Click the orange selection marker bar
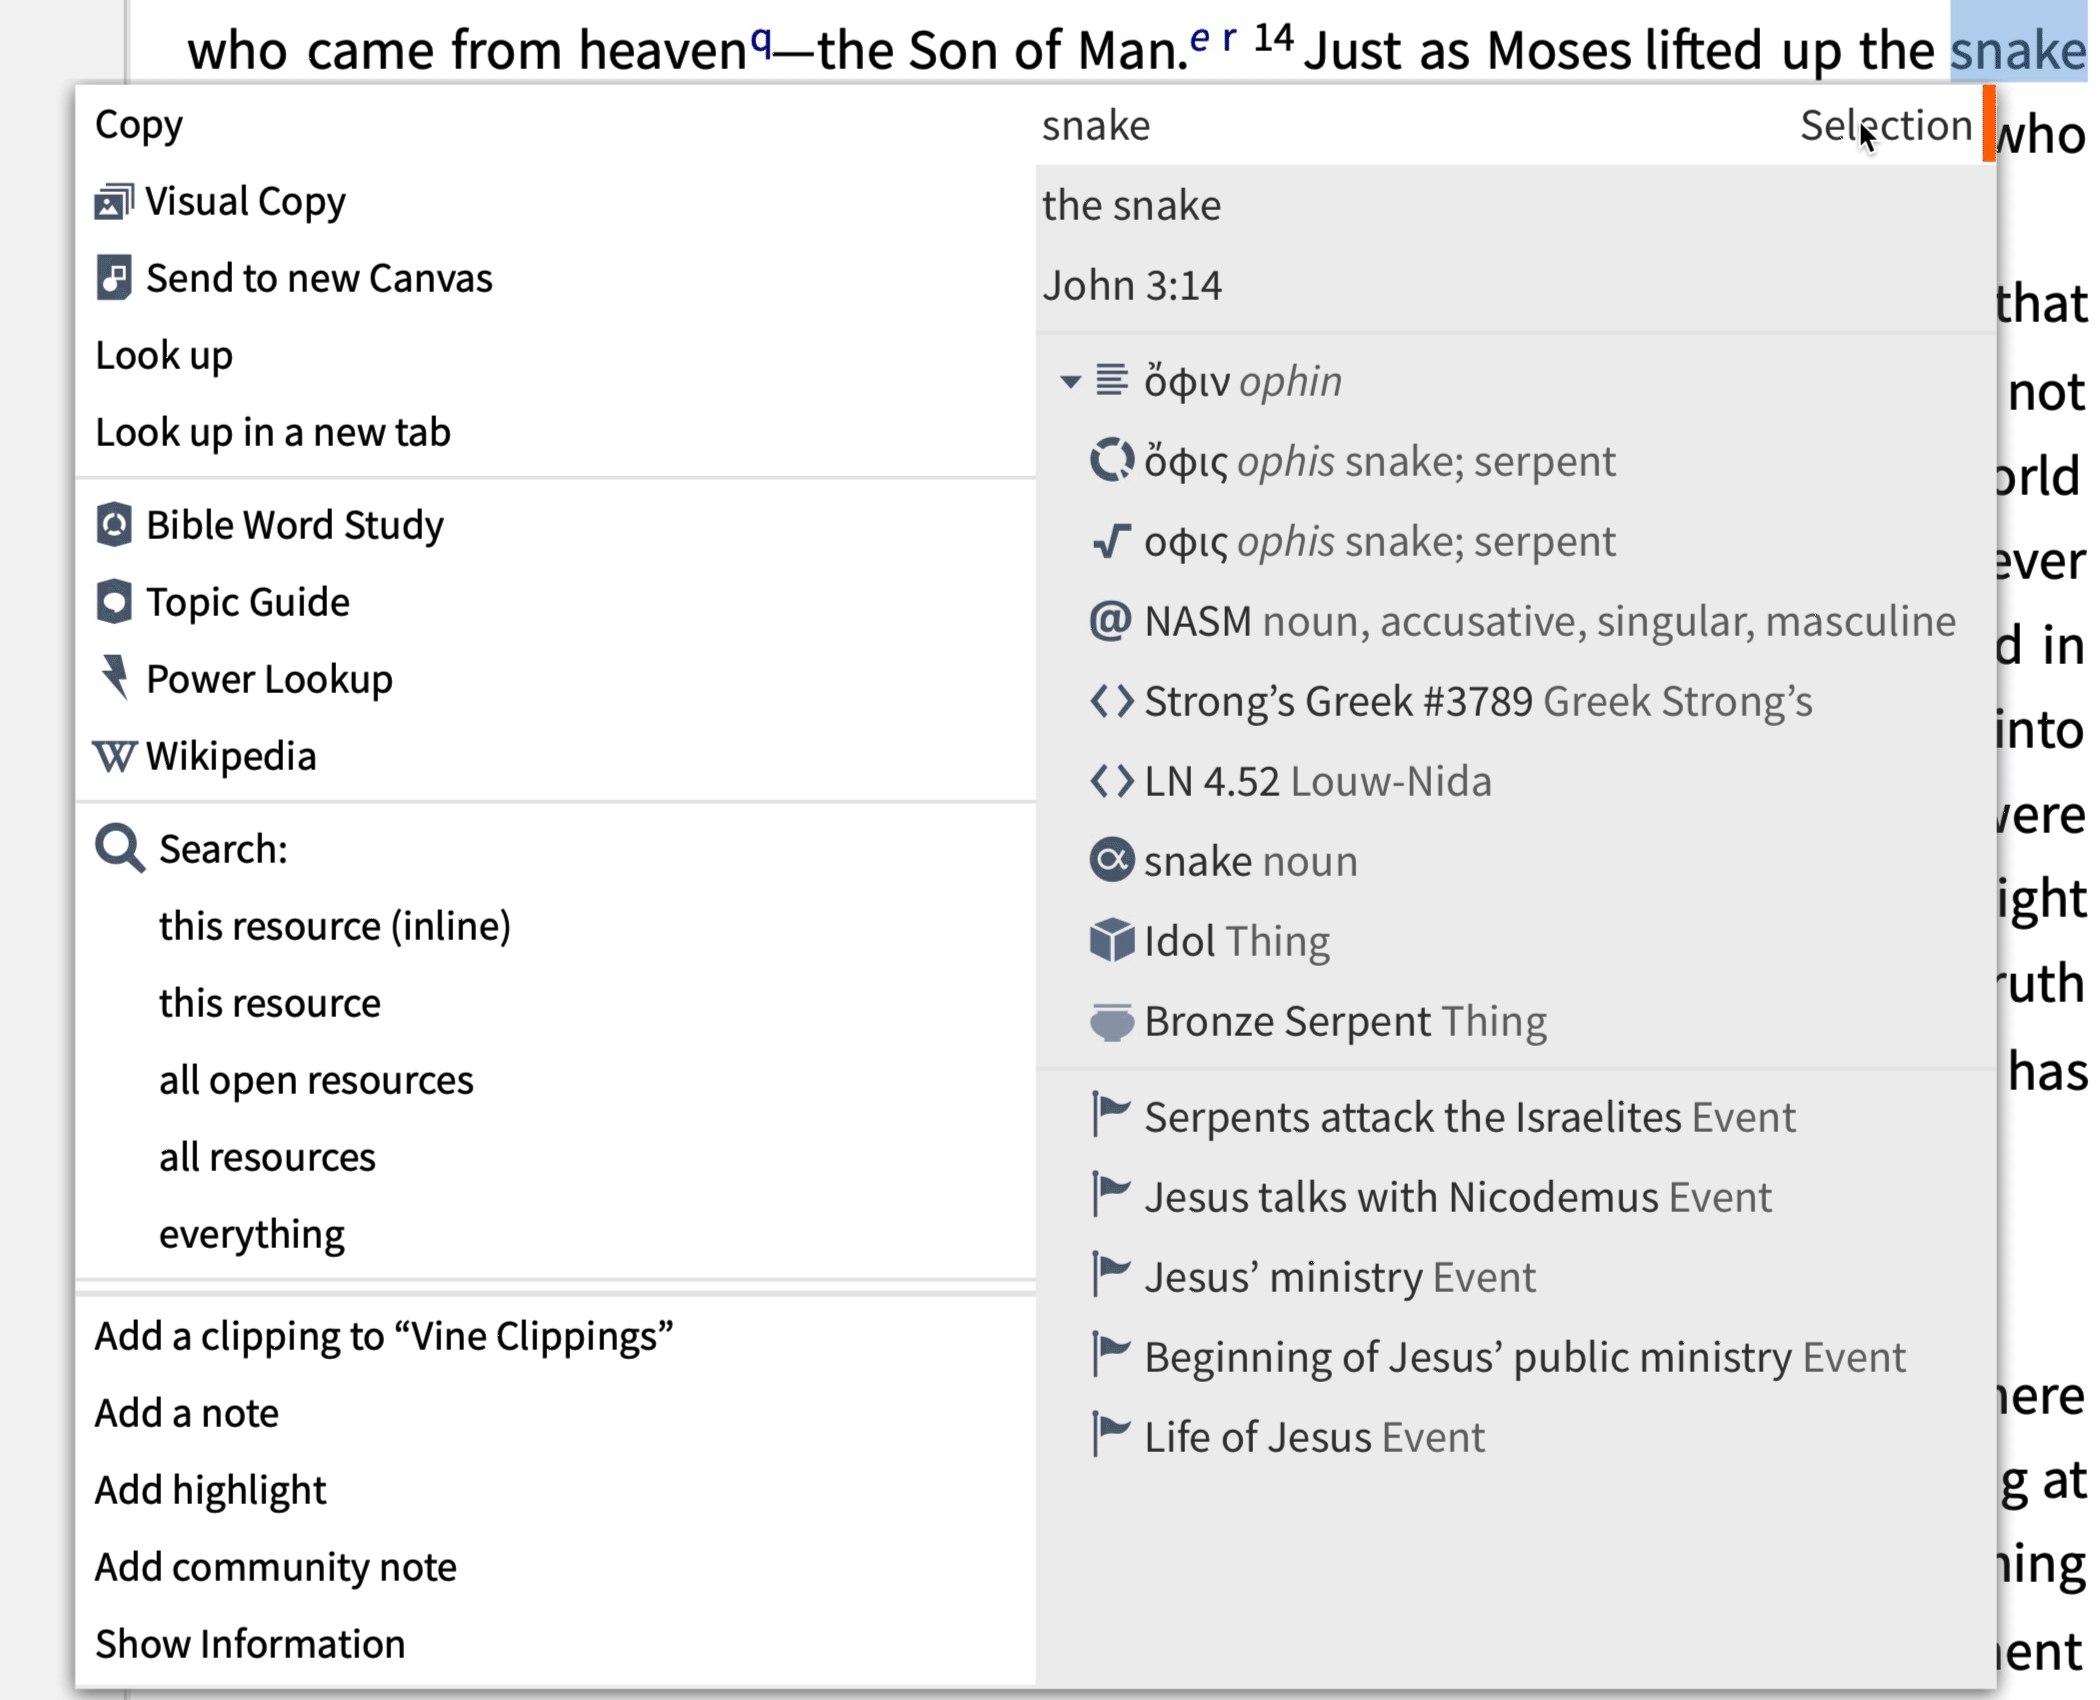The image size is (2100, 1700). (x=1989, y=123)
